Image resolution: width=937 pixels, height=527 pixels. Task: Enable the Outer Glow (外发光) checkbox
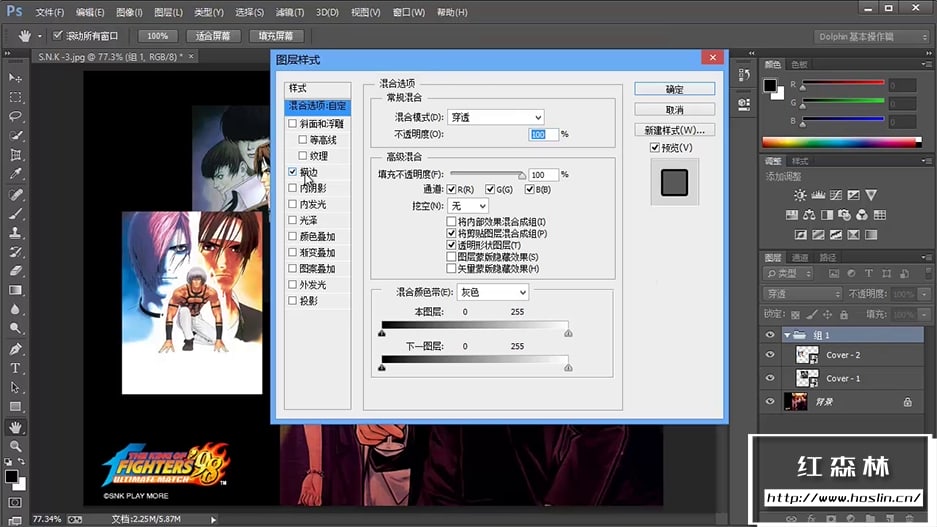(x=292, y=284)
